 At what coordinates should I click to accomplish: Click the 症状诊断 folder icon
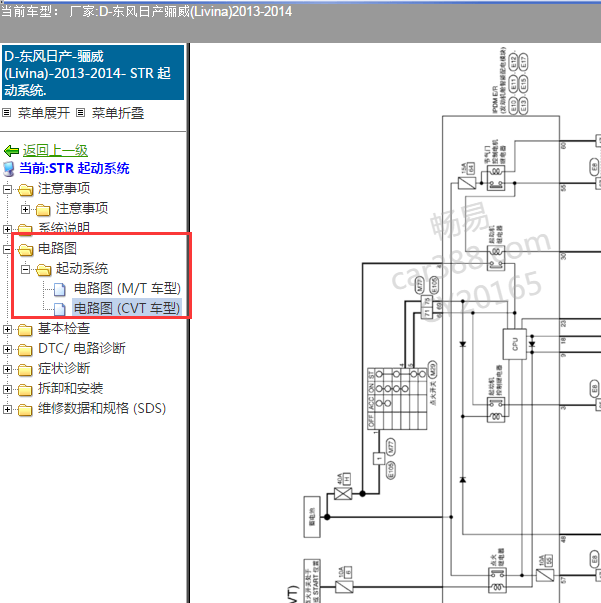(x=26, y=369)
